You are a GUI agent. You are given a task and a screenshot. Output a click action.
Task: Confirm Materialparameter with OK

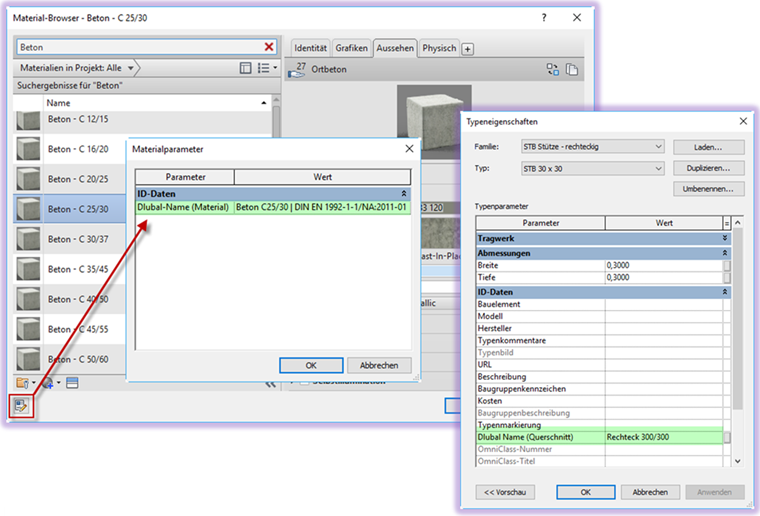[311, 365]
